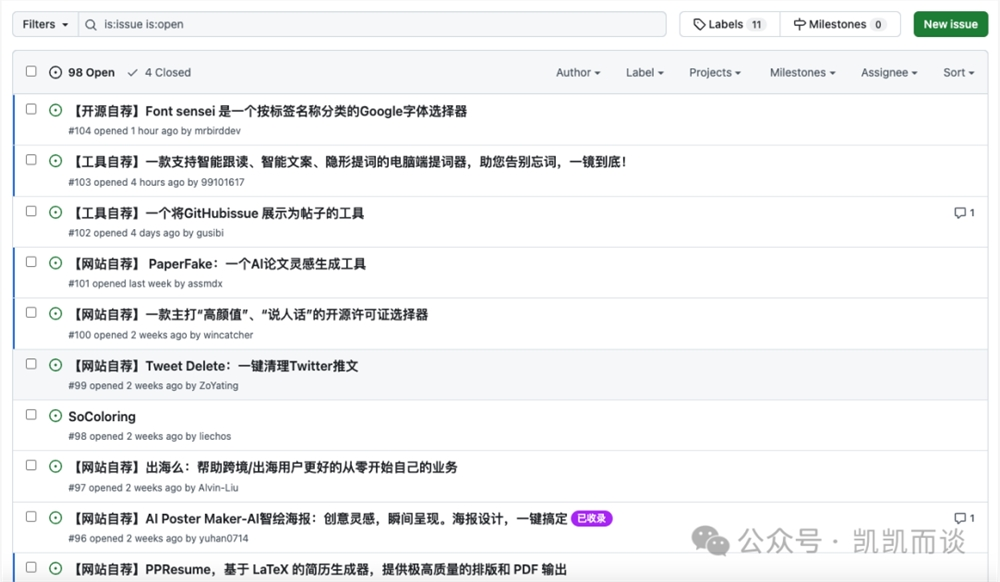Click the Labels tag icon in the header
This screenshot has height=582, width=1000.
(701, 23)
